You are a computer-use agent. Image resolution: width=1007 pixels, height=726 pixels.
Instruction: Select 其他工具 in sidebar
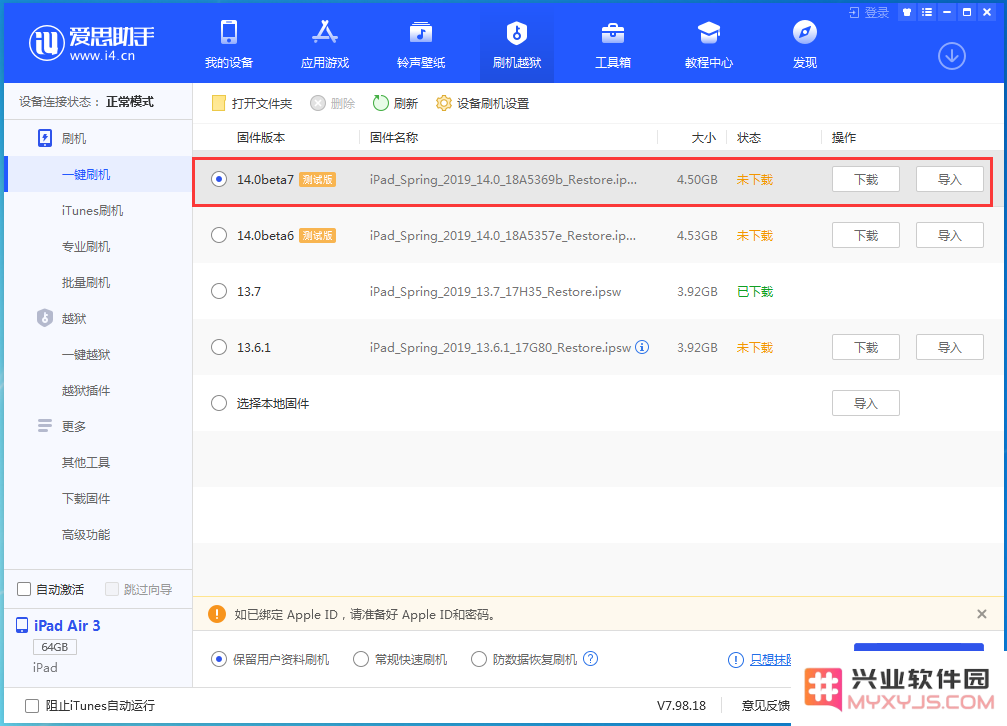click(86, 463)
